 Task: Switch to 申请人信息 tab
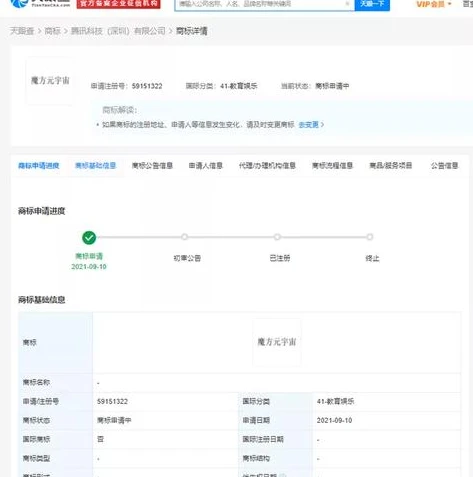pyautogui.click(x=206, y=166)
